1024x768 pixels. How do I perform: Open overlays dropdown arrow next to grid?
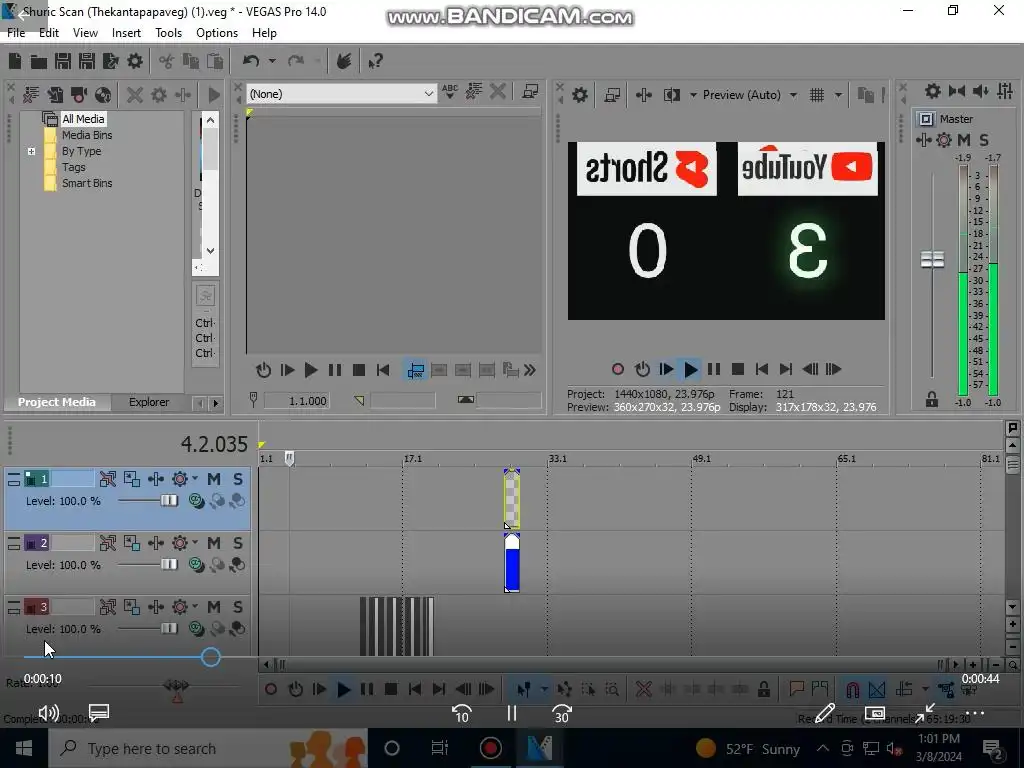coord(838,95)
